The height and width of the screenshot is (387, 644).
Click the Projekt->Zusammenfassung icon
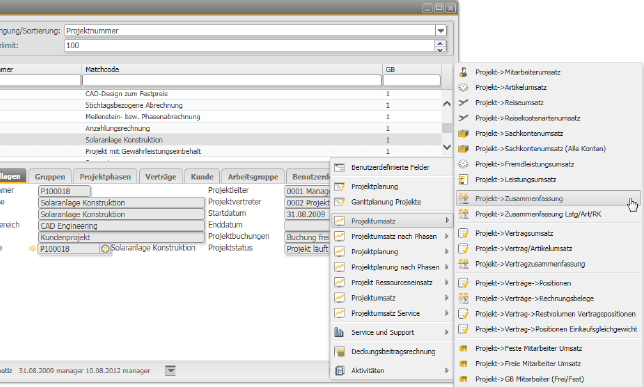point(463,199)
